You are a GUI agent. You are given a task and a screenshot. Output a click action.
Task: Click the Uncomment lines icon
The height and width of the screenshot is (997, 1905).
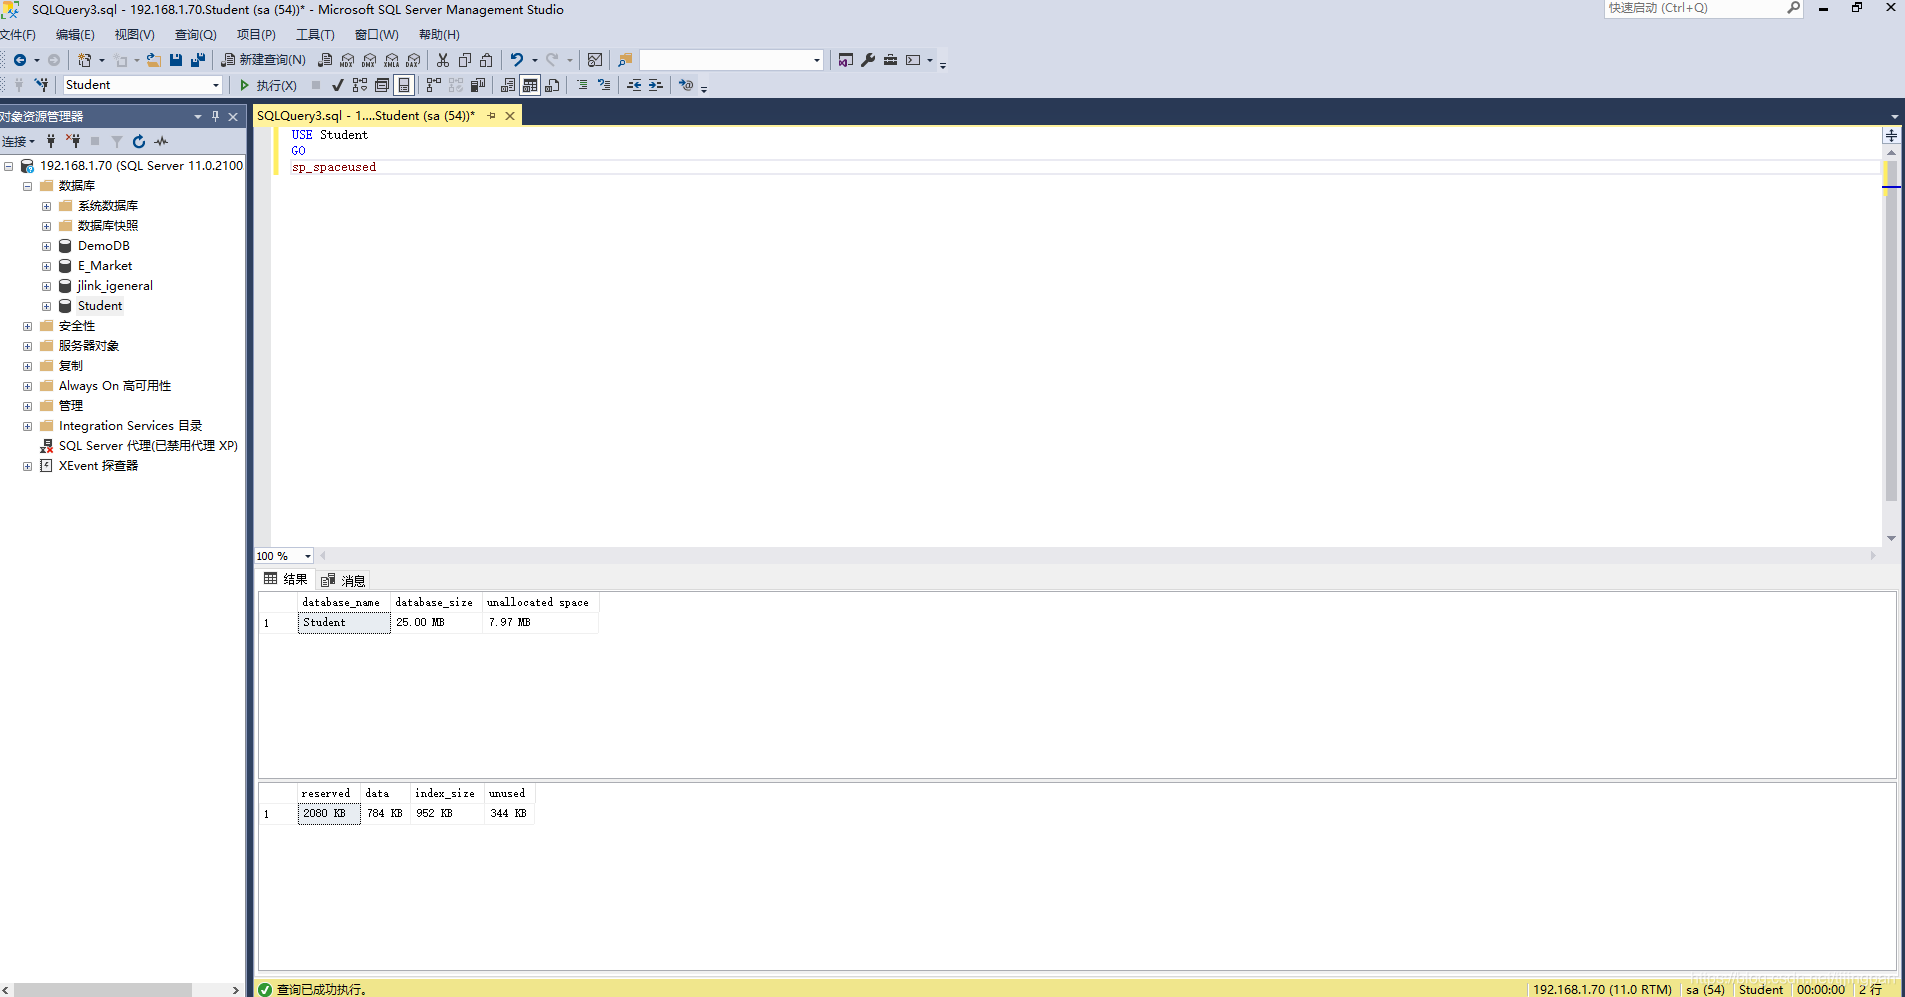tap(604, 85)
